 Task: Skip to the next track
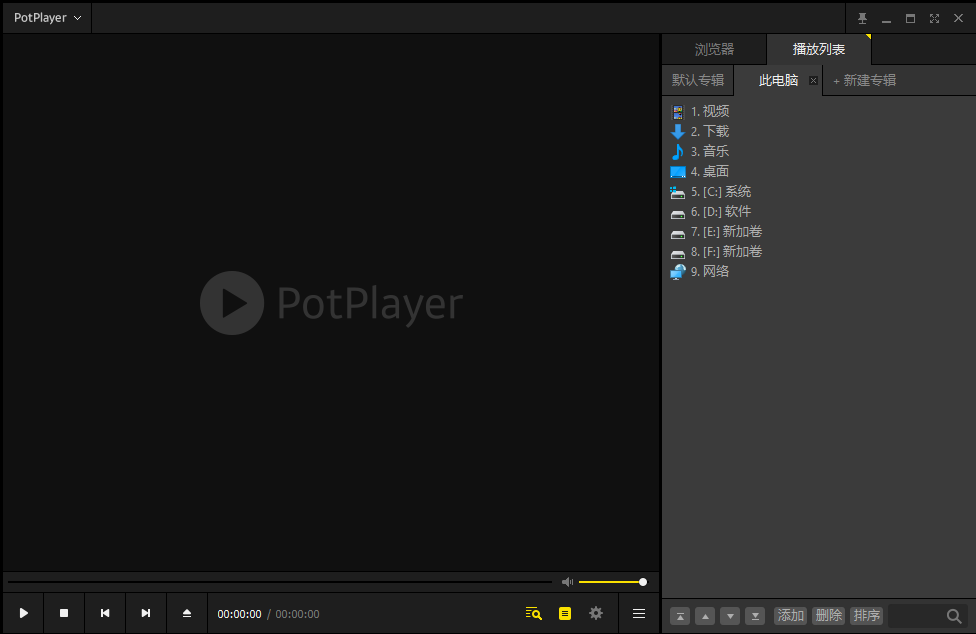pos(146,613)
